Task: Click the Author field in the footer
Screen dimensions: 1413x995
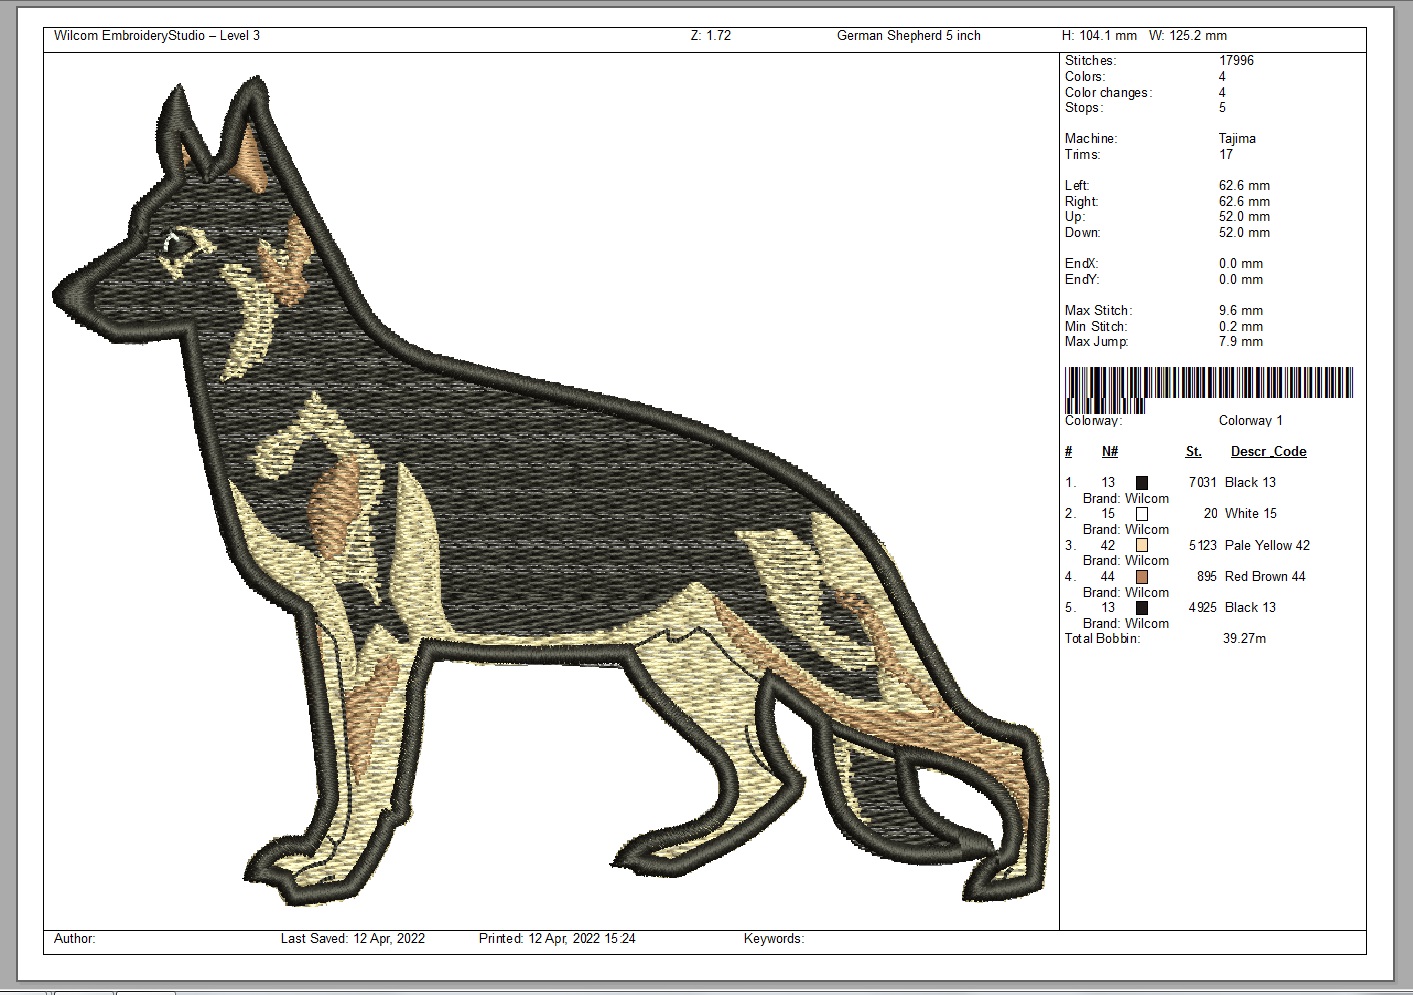Action: click(75, 939)
